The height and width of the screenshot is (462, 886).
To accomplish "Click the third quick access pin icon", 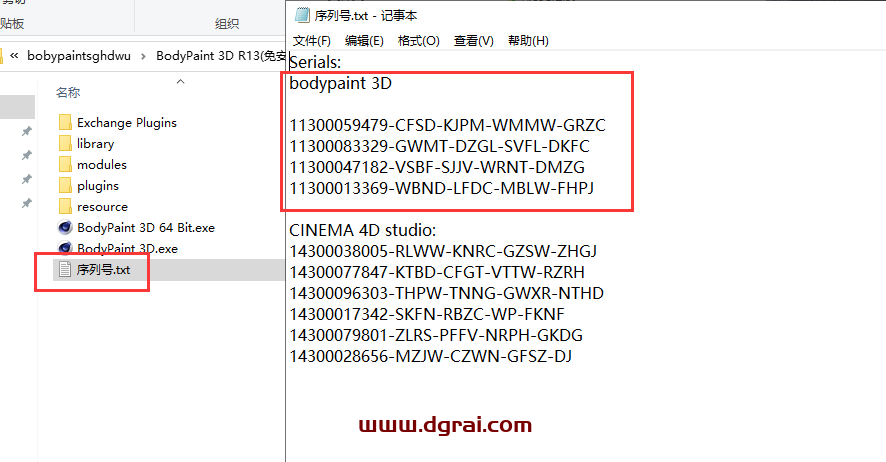I will point(26,180).
